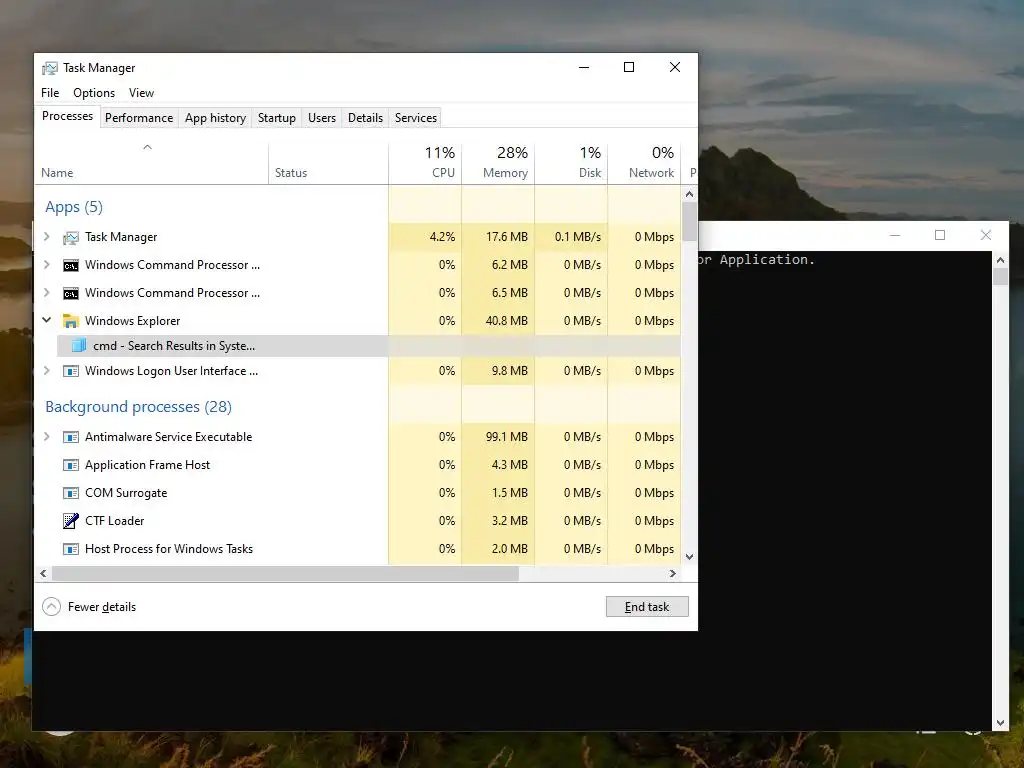The width and height of the screenshot is (1024, 768).
Task: Switch to the Details tab
Action: pos(365,118)
